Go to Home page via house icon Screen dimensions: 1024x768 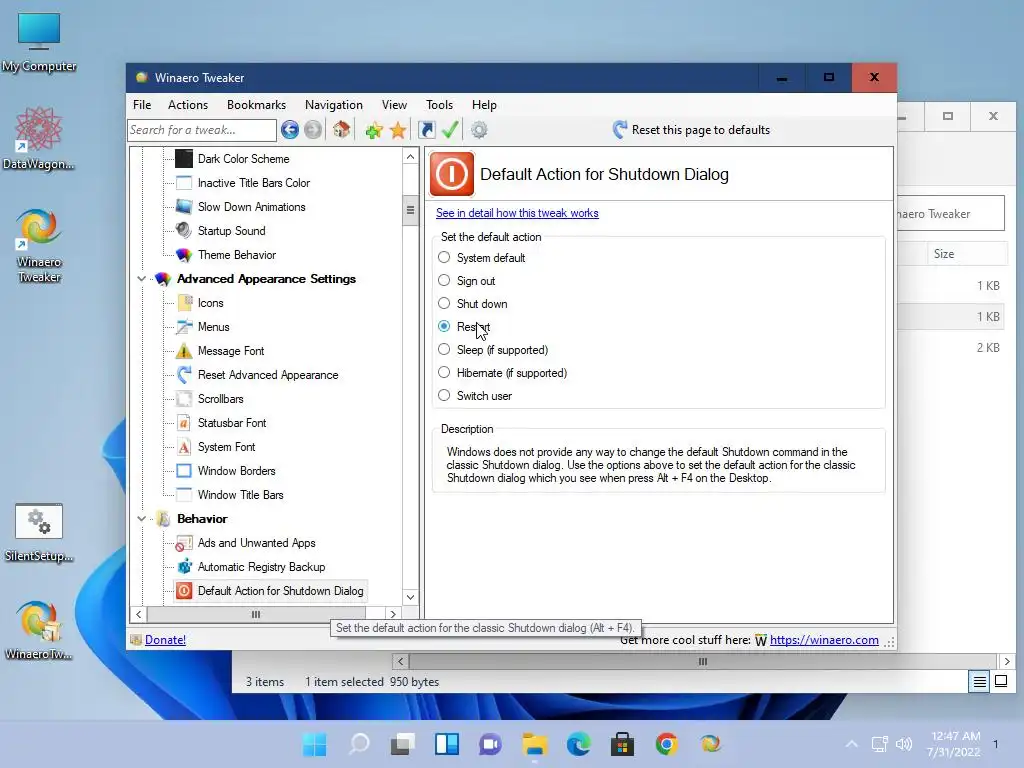point(341,130)
